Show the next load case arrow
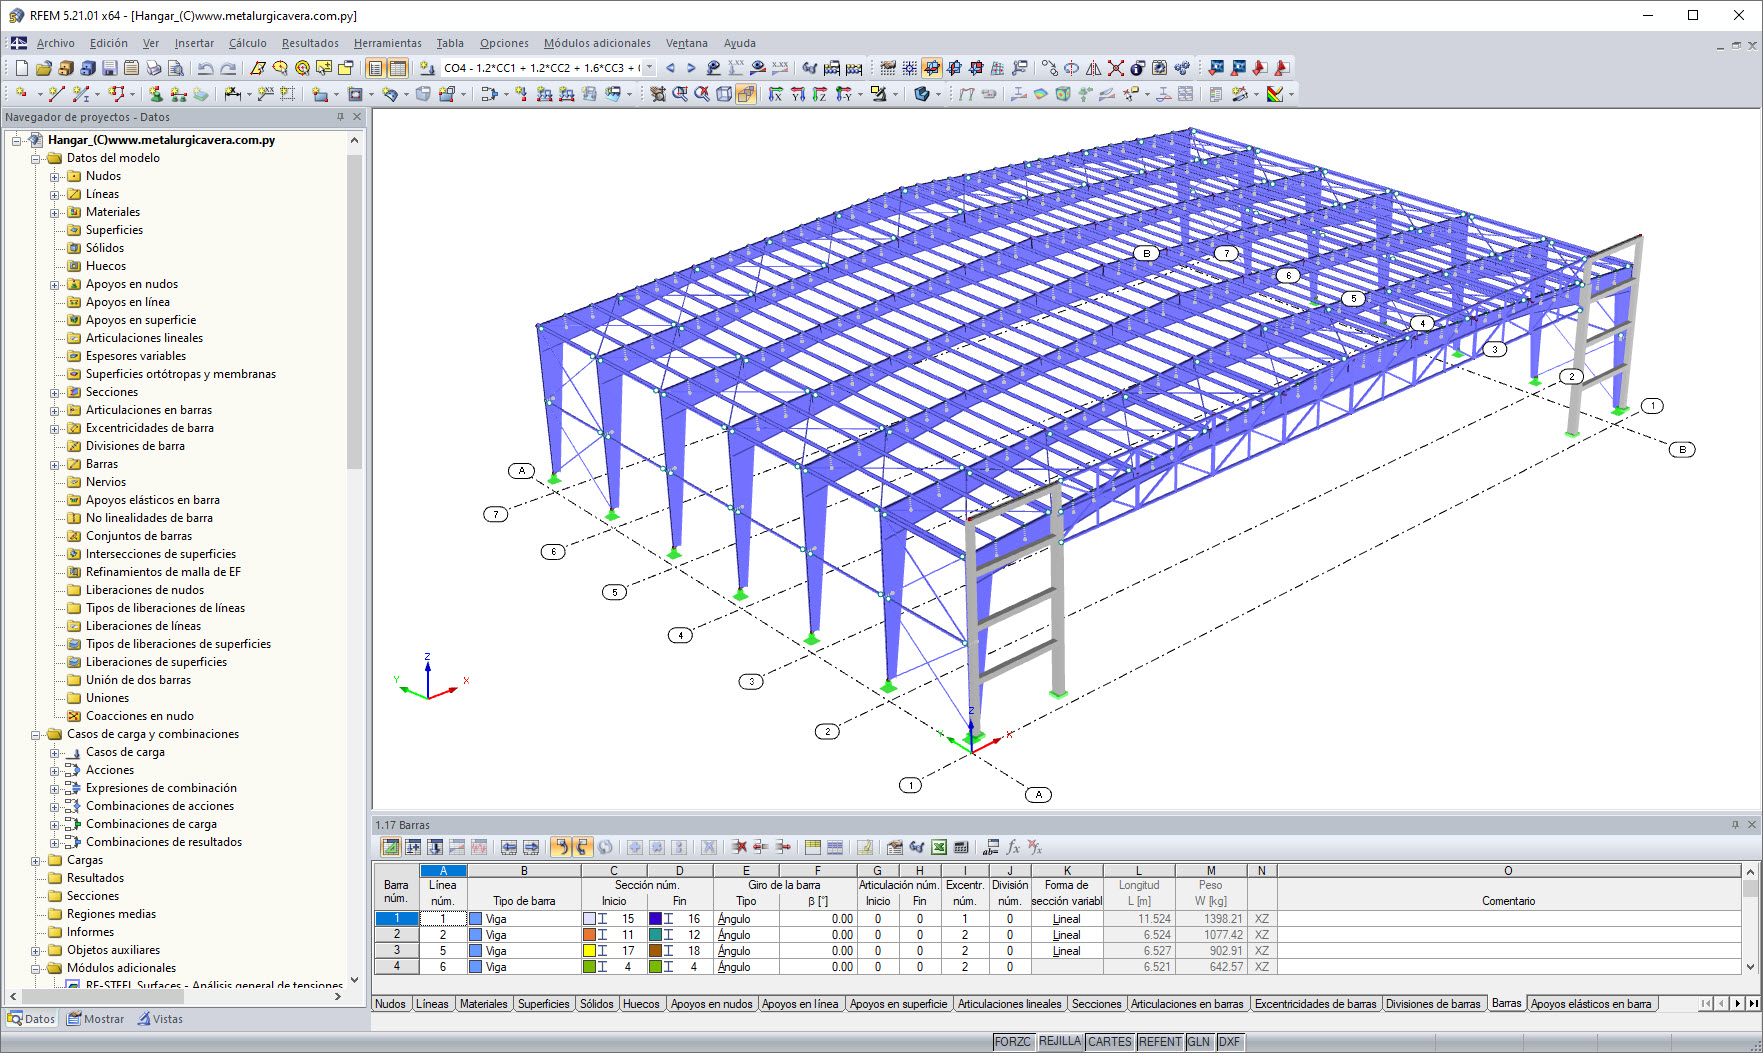Viewport: 1763px width, 1053px height. coord(691,68)
